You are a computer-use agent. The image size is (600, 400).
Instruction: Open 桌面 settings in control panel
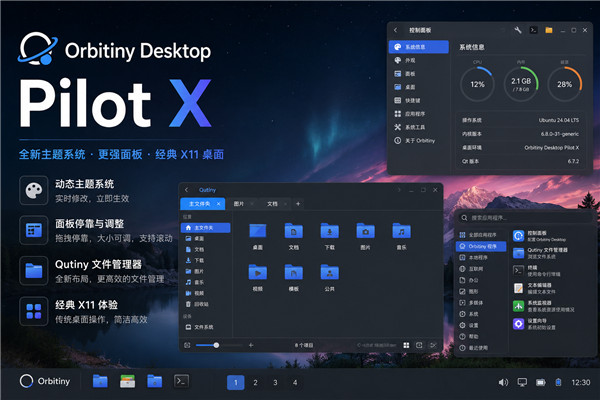pyautogui.click(x=419, y=87)
